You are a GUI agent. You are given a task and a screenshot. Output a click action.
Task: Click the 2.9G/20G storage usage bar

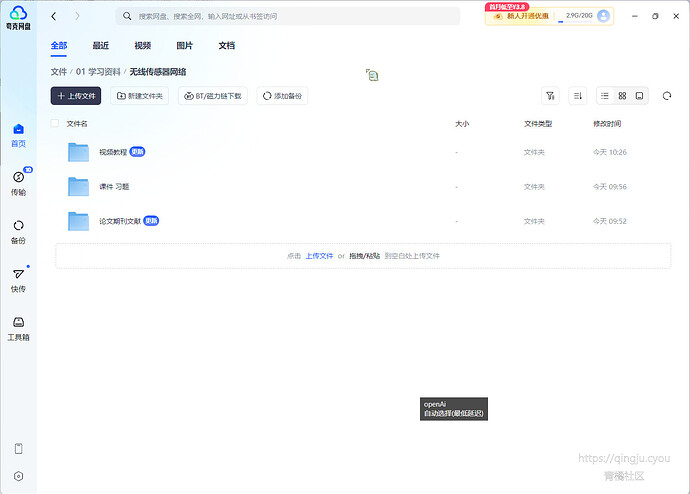click(x=577, y=16)
